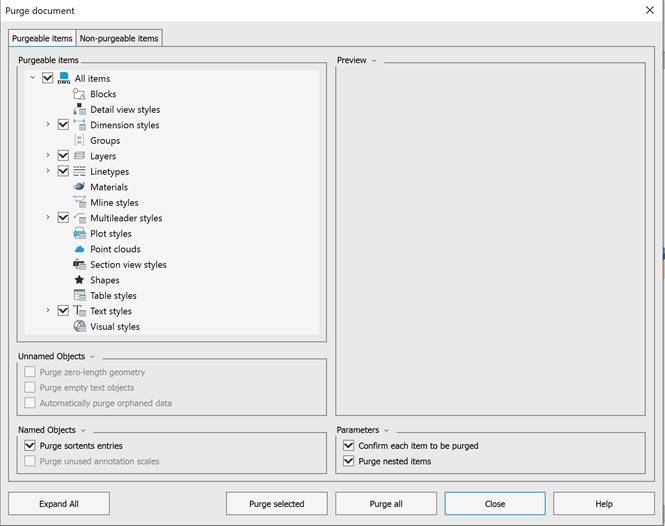Switch to the Purgeable items tab
The image size is (665, 526).
click(42, 38)
